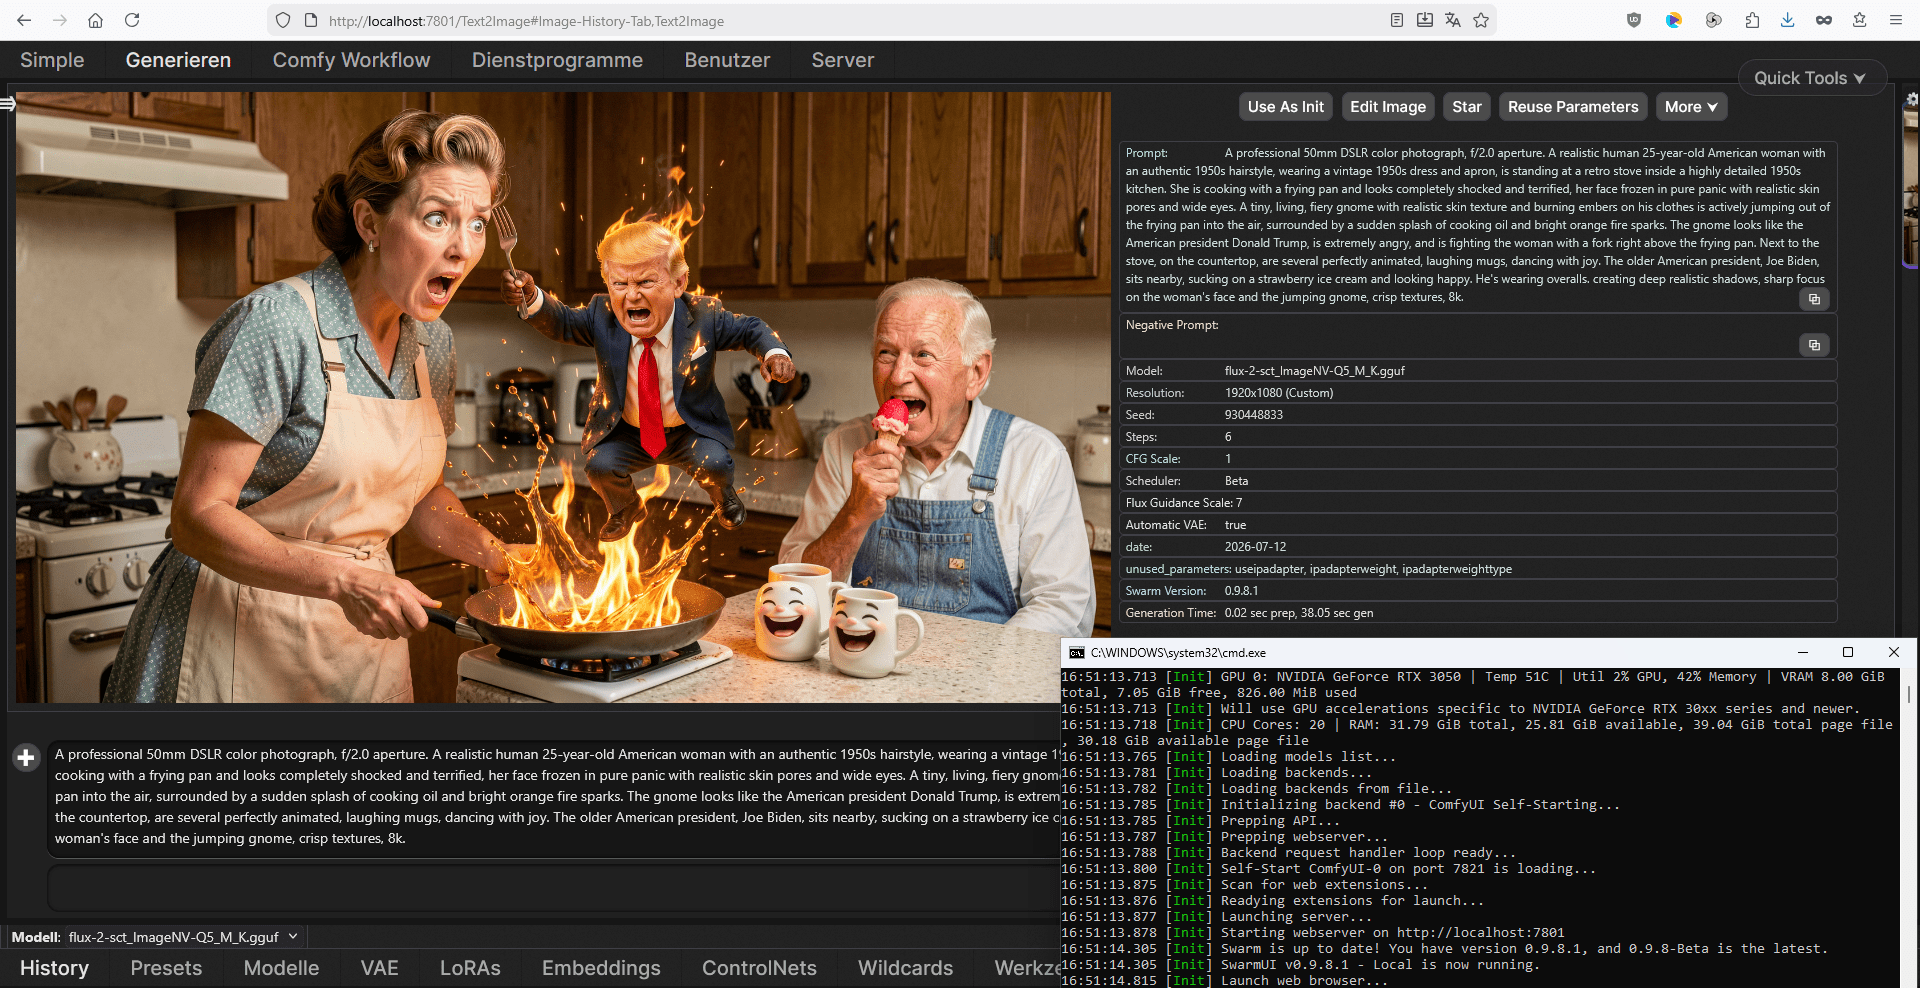Switch to the Modelle tab
This screenshot has width=1920, height=988.
(281, 968)
